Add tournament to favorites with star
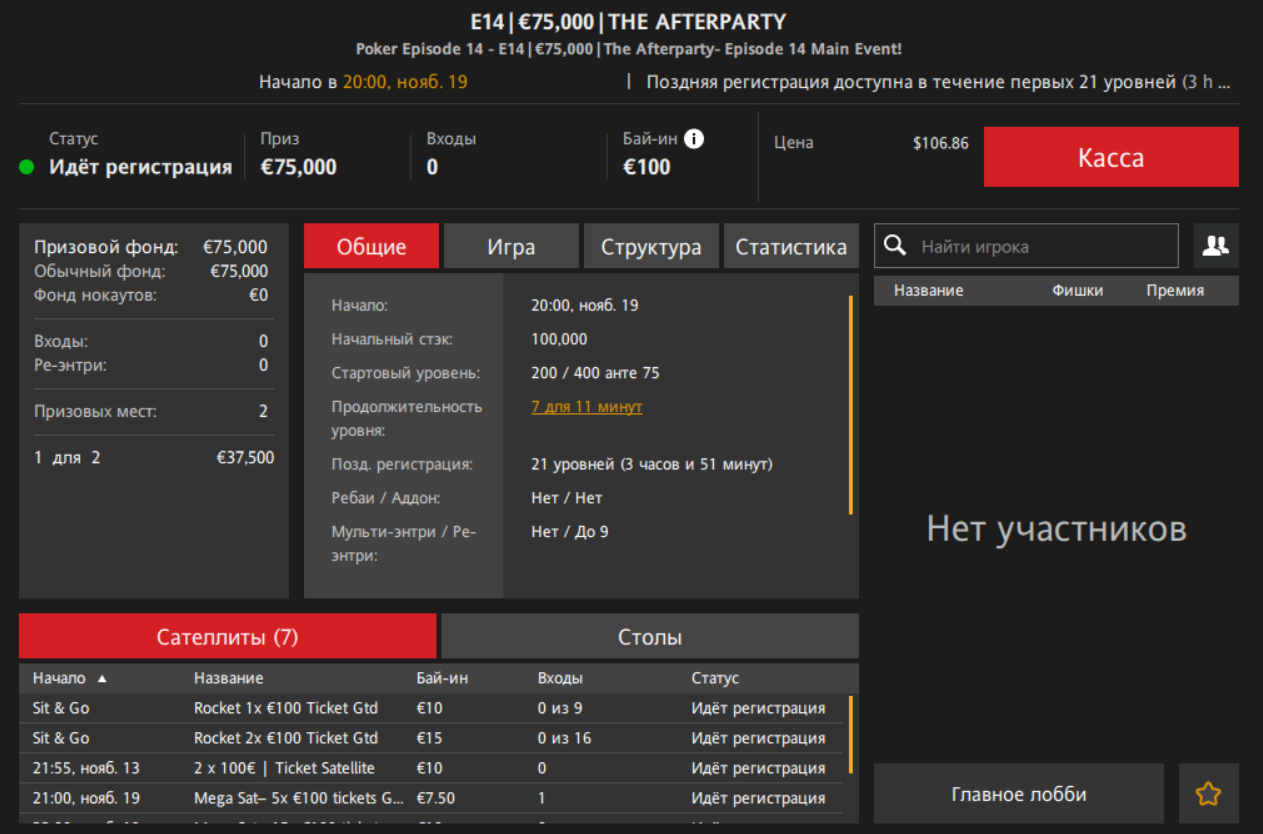The height and width of the screenshot is (834, 1263). pyautogui.click(x=1208, y=794)
